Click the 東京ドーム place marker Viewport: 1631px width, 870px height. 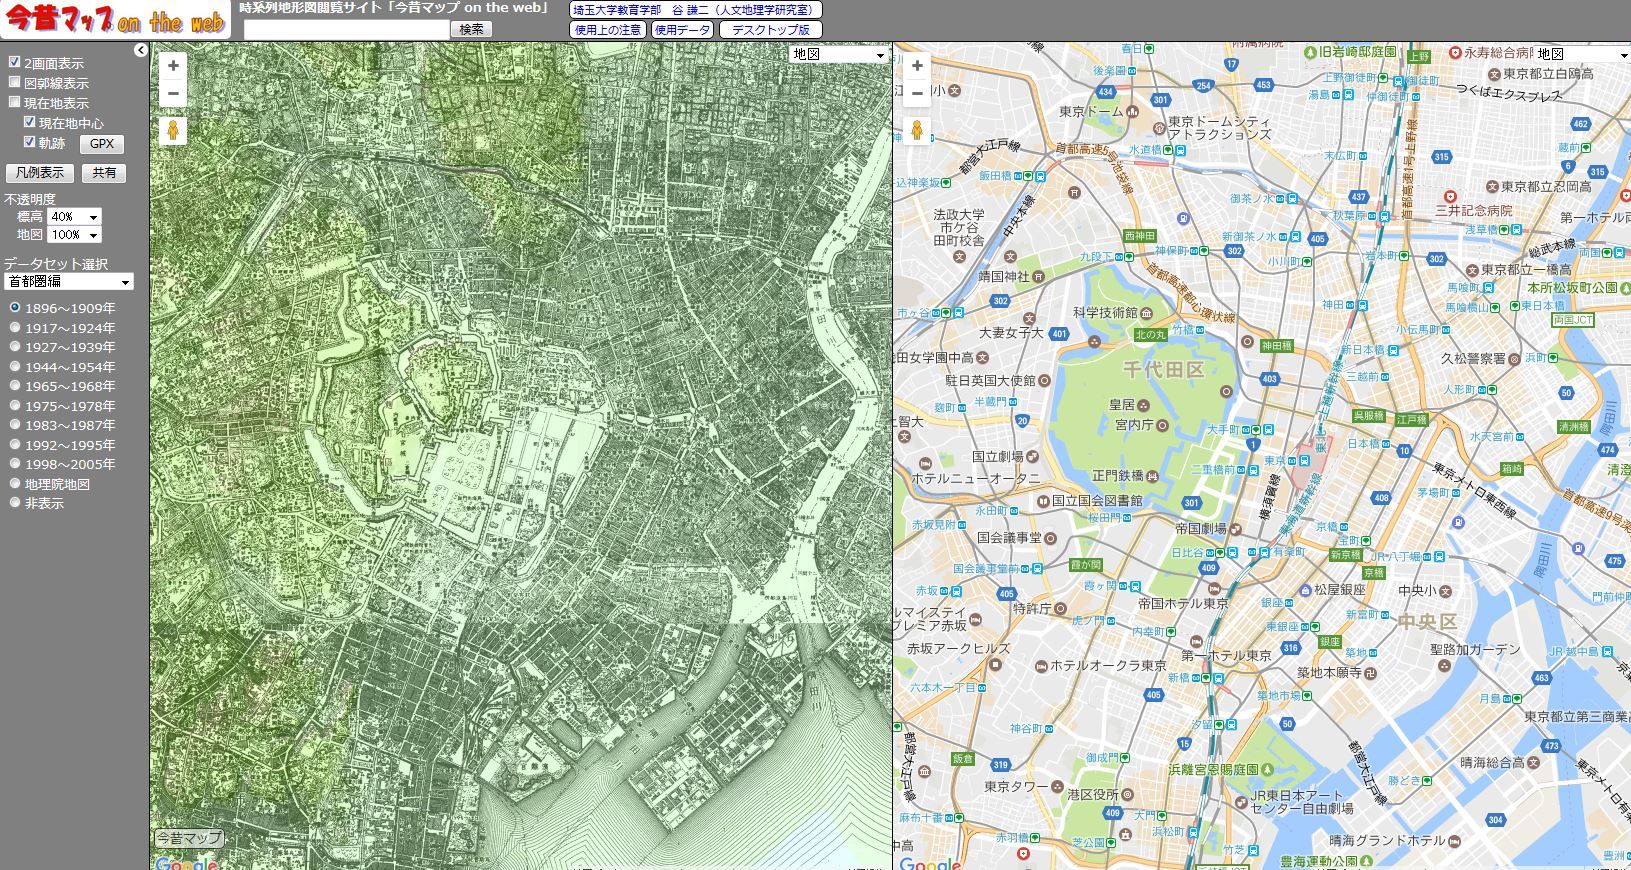pyautogui.click(x=1132, y=111)
